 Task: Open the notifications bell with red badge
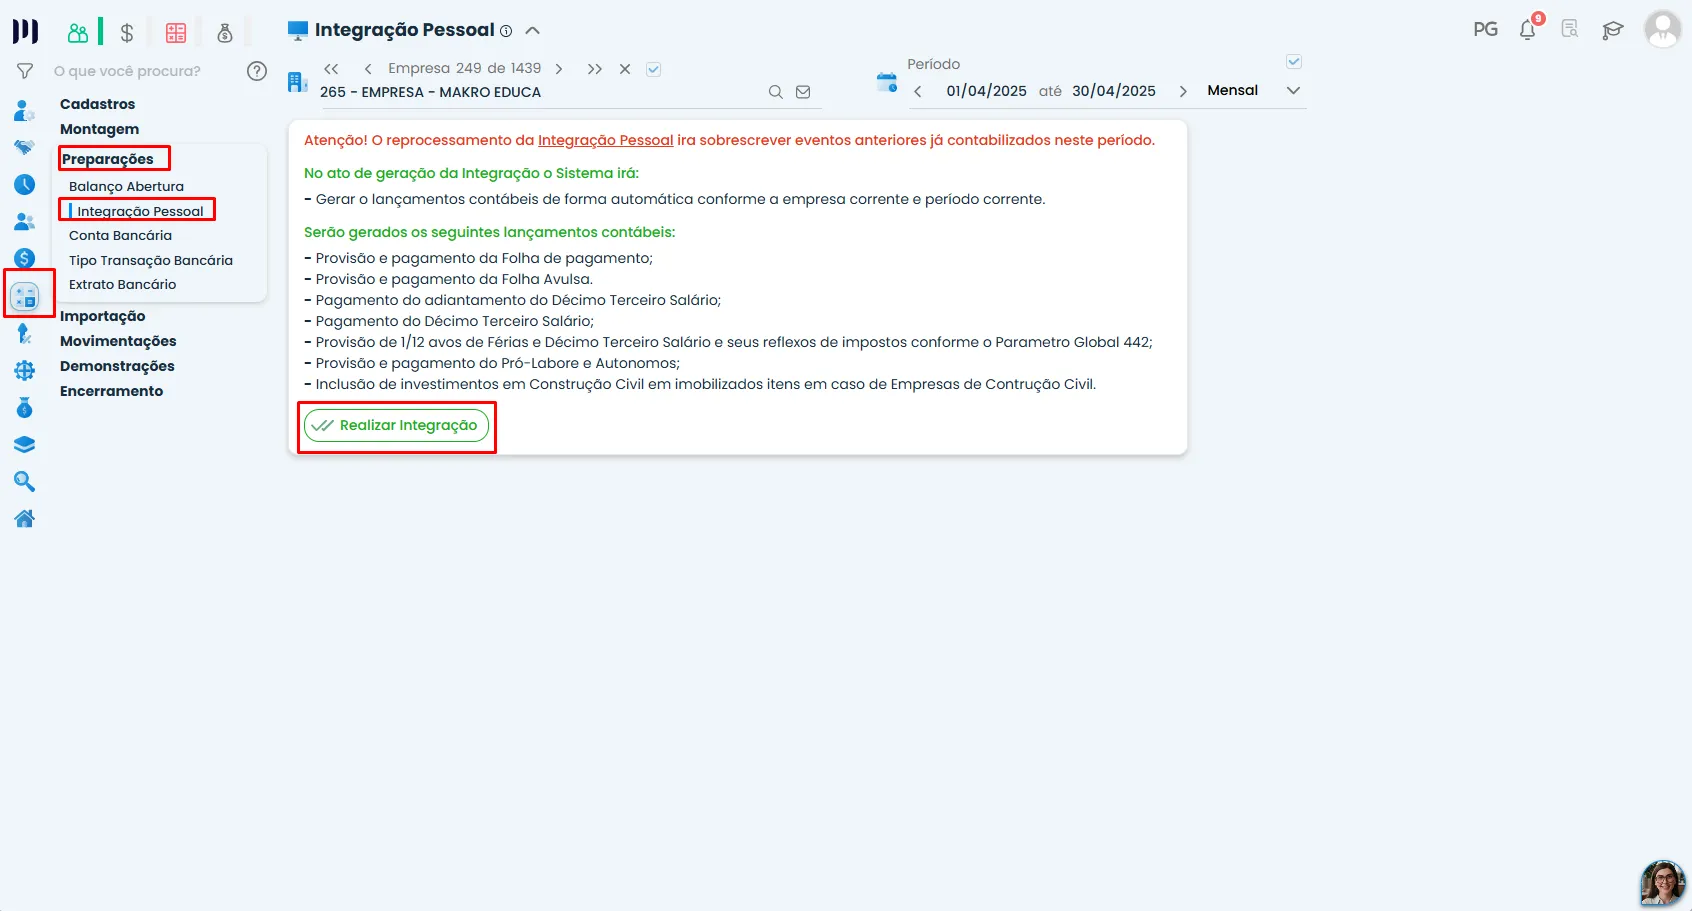tap(1528, 28)
